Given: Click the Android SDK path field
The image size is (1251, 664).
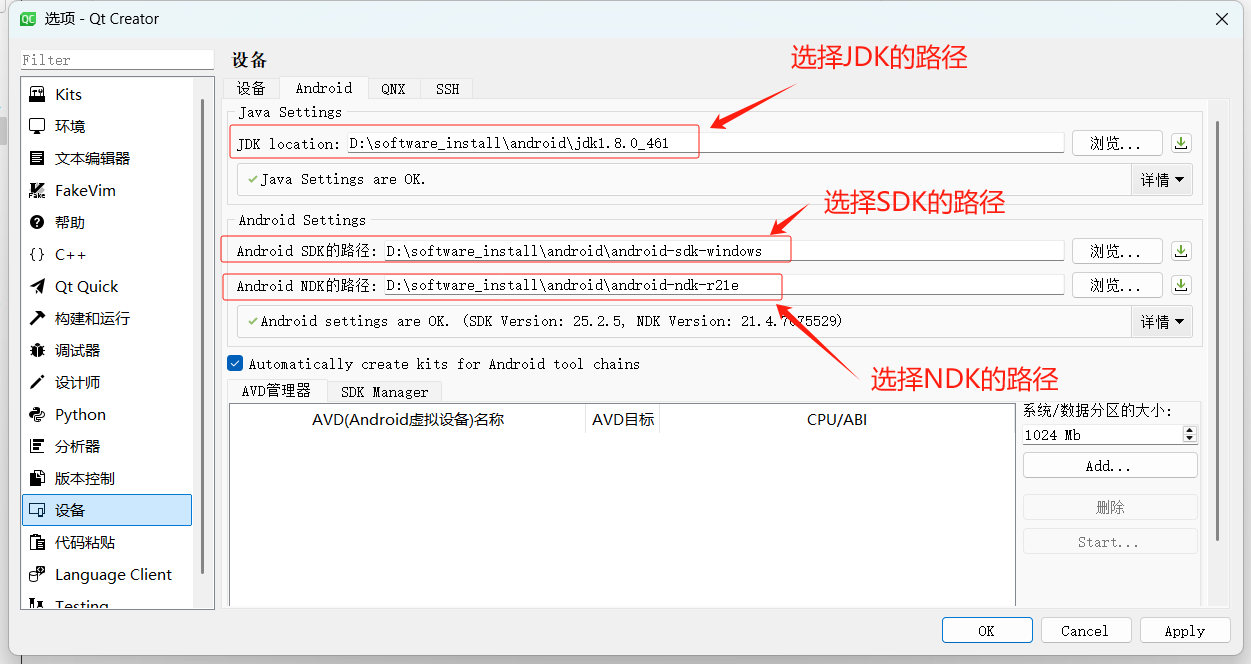Looking at the screenshot, I should (724, 251).
